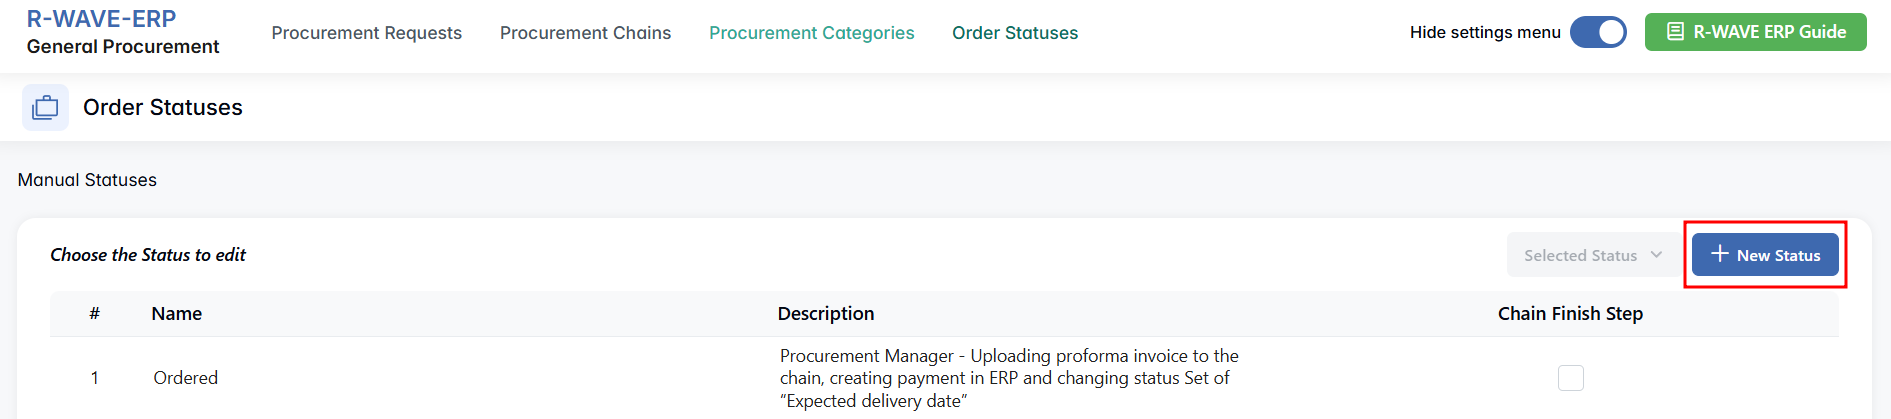Open the Procurement Requests menu
1891x419 pixels.
tap(366, 33)
